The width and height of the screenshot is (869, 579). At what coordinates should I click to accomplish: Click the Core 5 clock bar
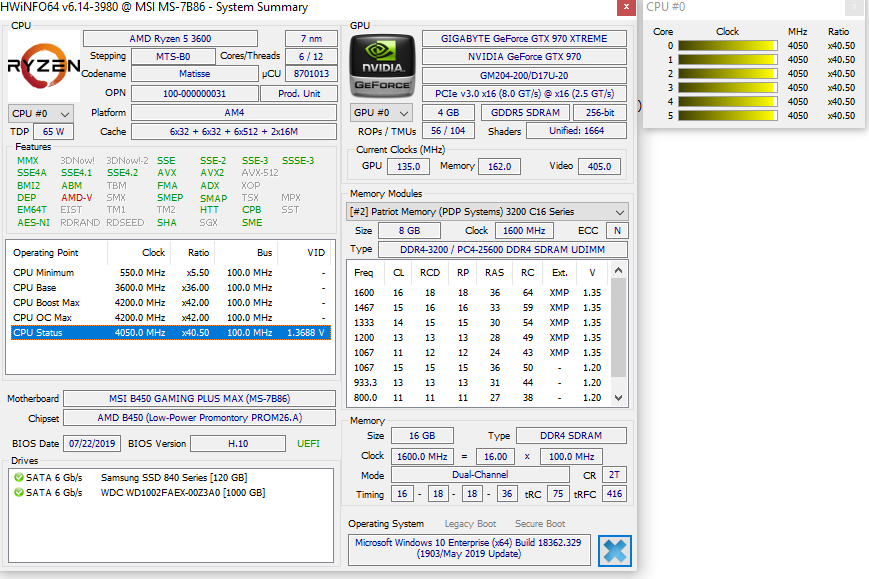pyautogui.click(x=728, y=115)
